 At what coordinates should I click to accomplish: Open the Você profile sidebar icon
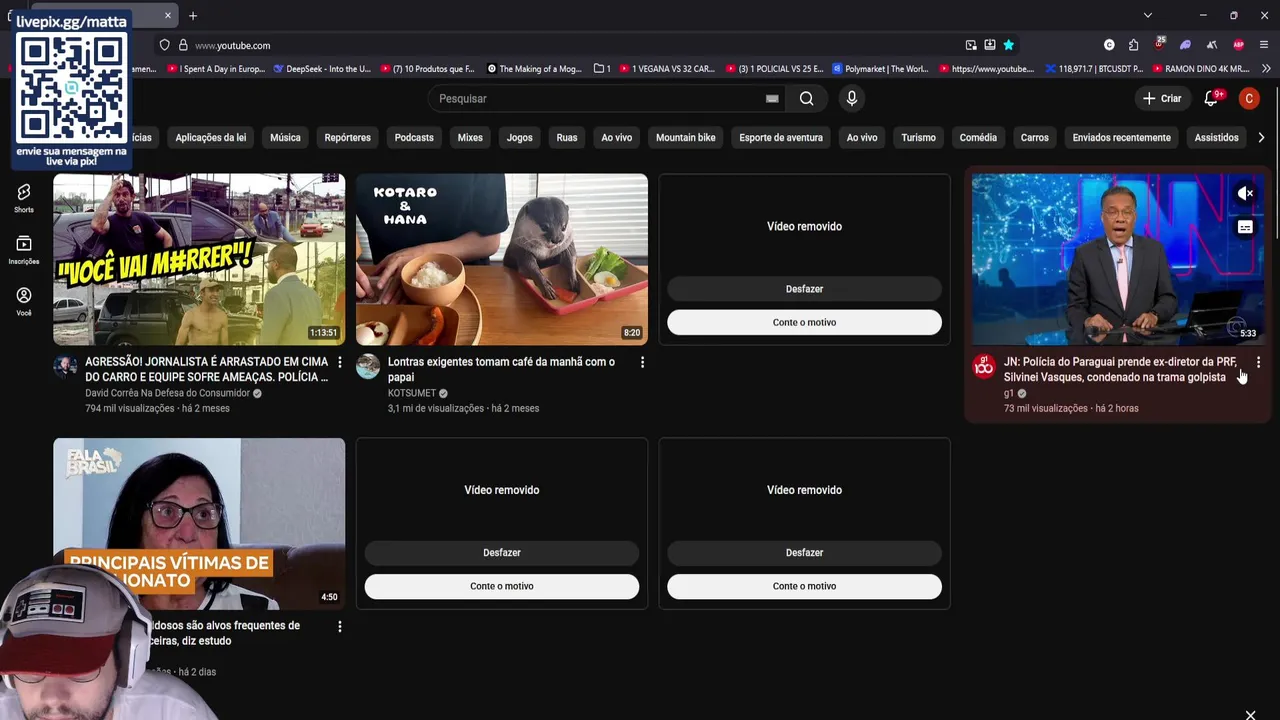[x=24, y=302]
